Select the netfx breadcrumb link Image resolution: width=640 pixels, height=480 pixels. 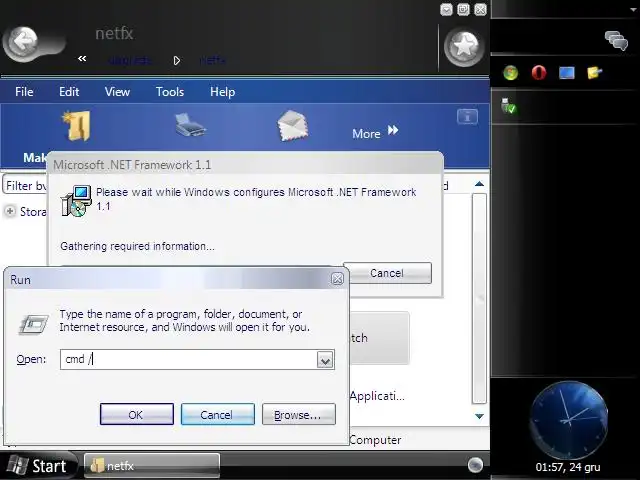pyautogui.click(x=213, y=60)
